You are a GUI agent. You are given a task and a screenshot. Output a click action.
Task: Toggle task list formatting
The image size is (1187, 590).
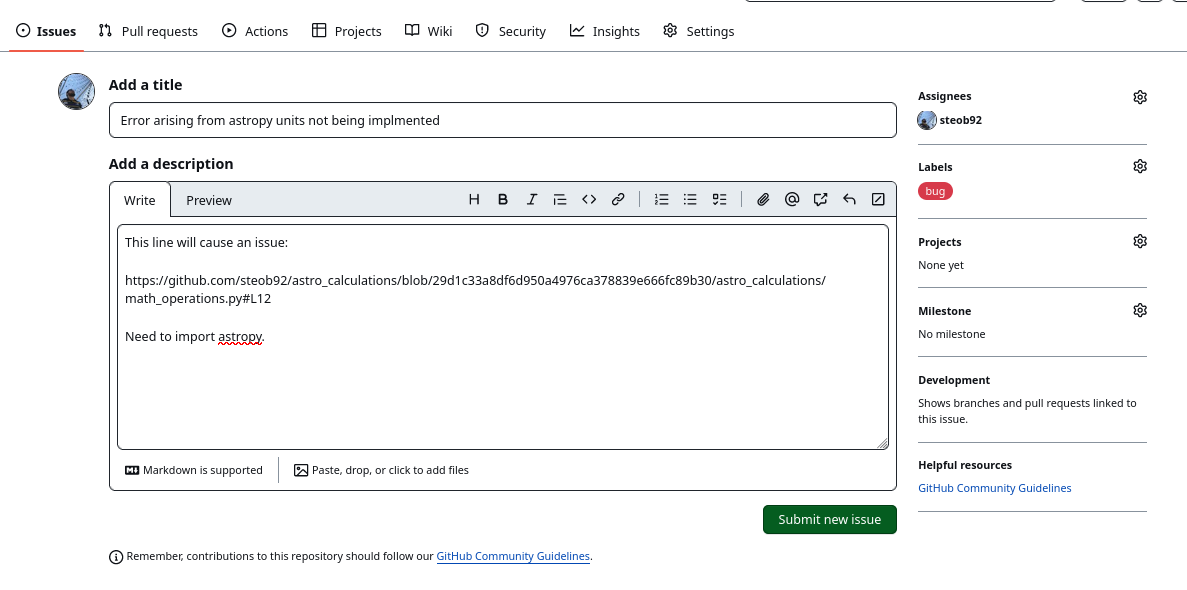tap(719, 199)
